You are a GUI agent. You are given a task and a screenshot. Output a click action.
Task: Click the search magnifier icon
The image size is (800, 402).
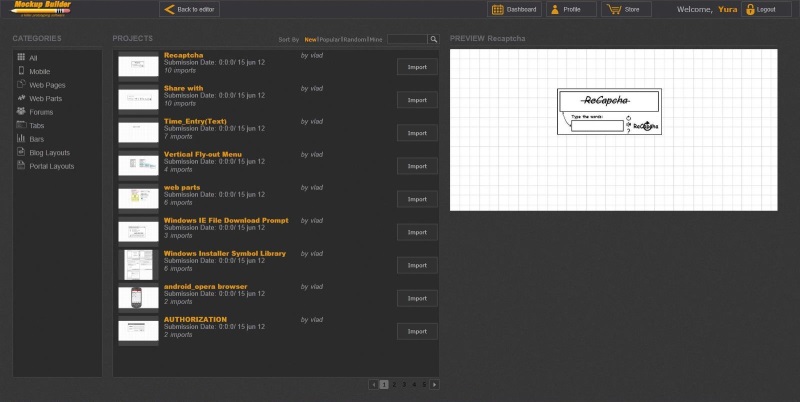click(433, 39)
